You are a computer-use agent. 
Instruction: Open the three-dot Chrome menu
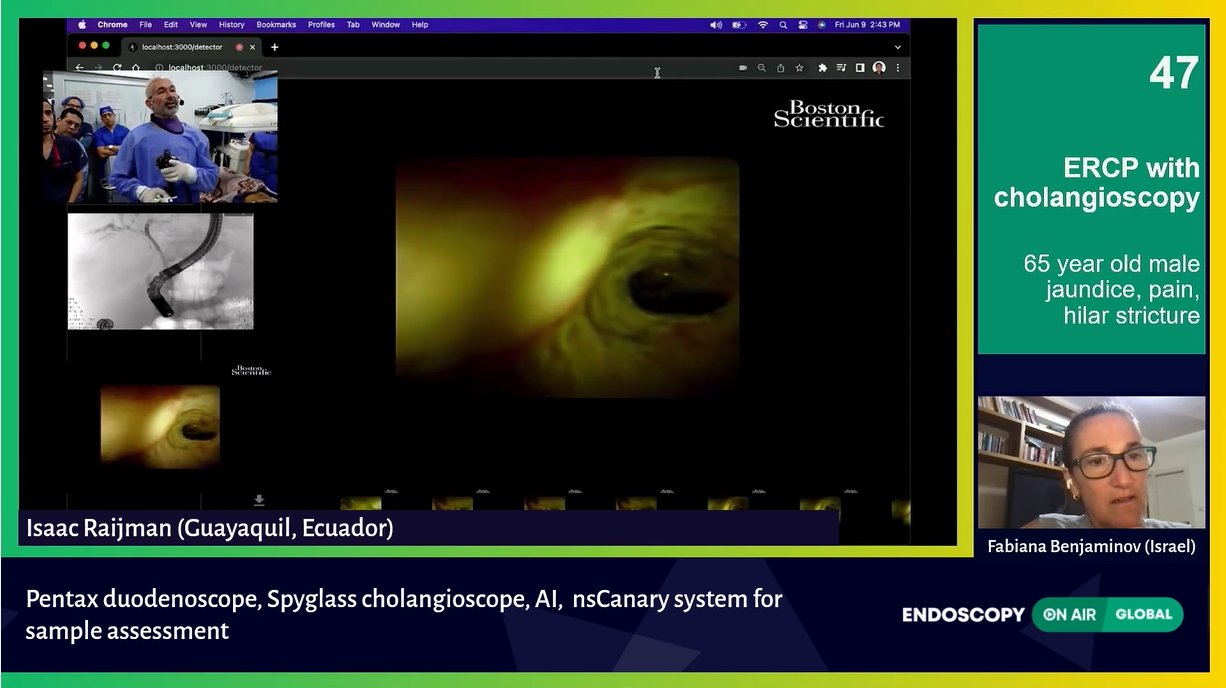(x=897, y=68)
